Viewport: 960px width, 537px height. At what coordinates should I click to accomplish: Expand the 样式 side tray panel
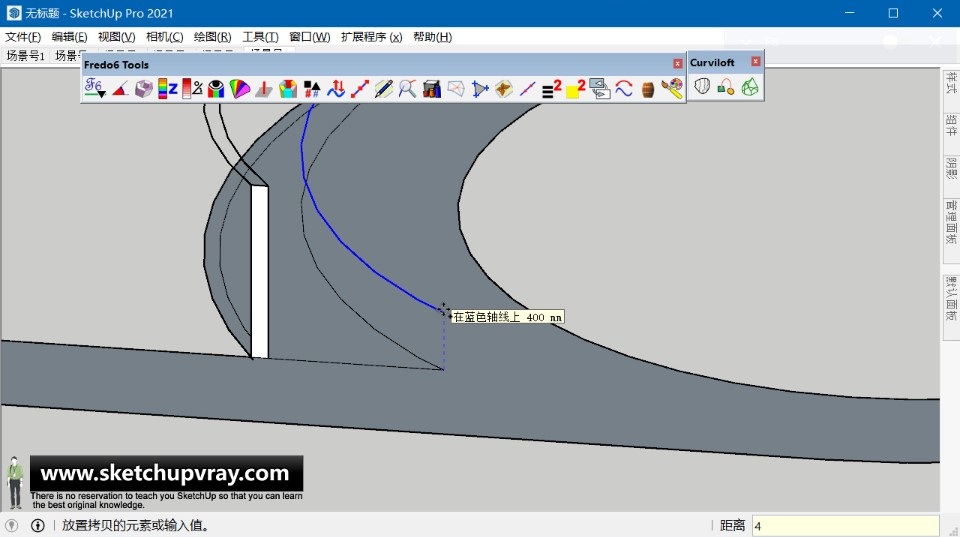[x=951, y=83]
